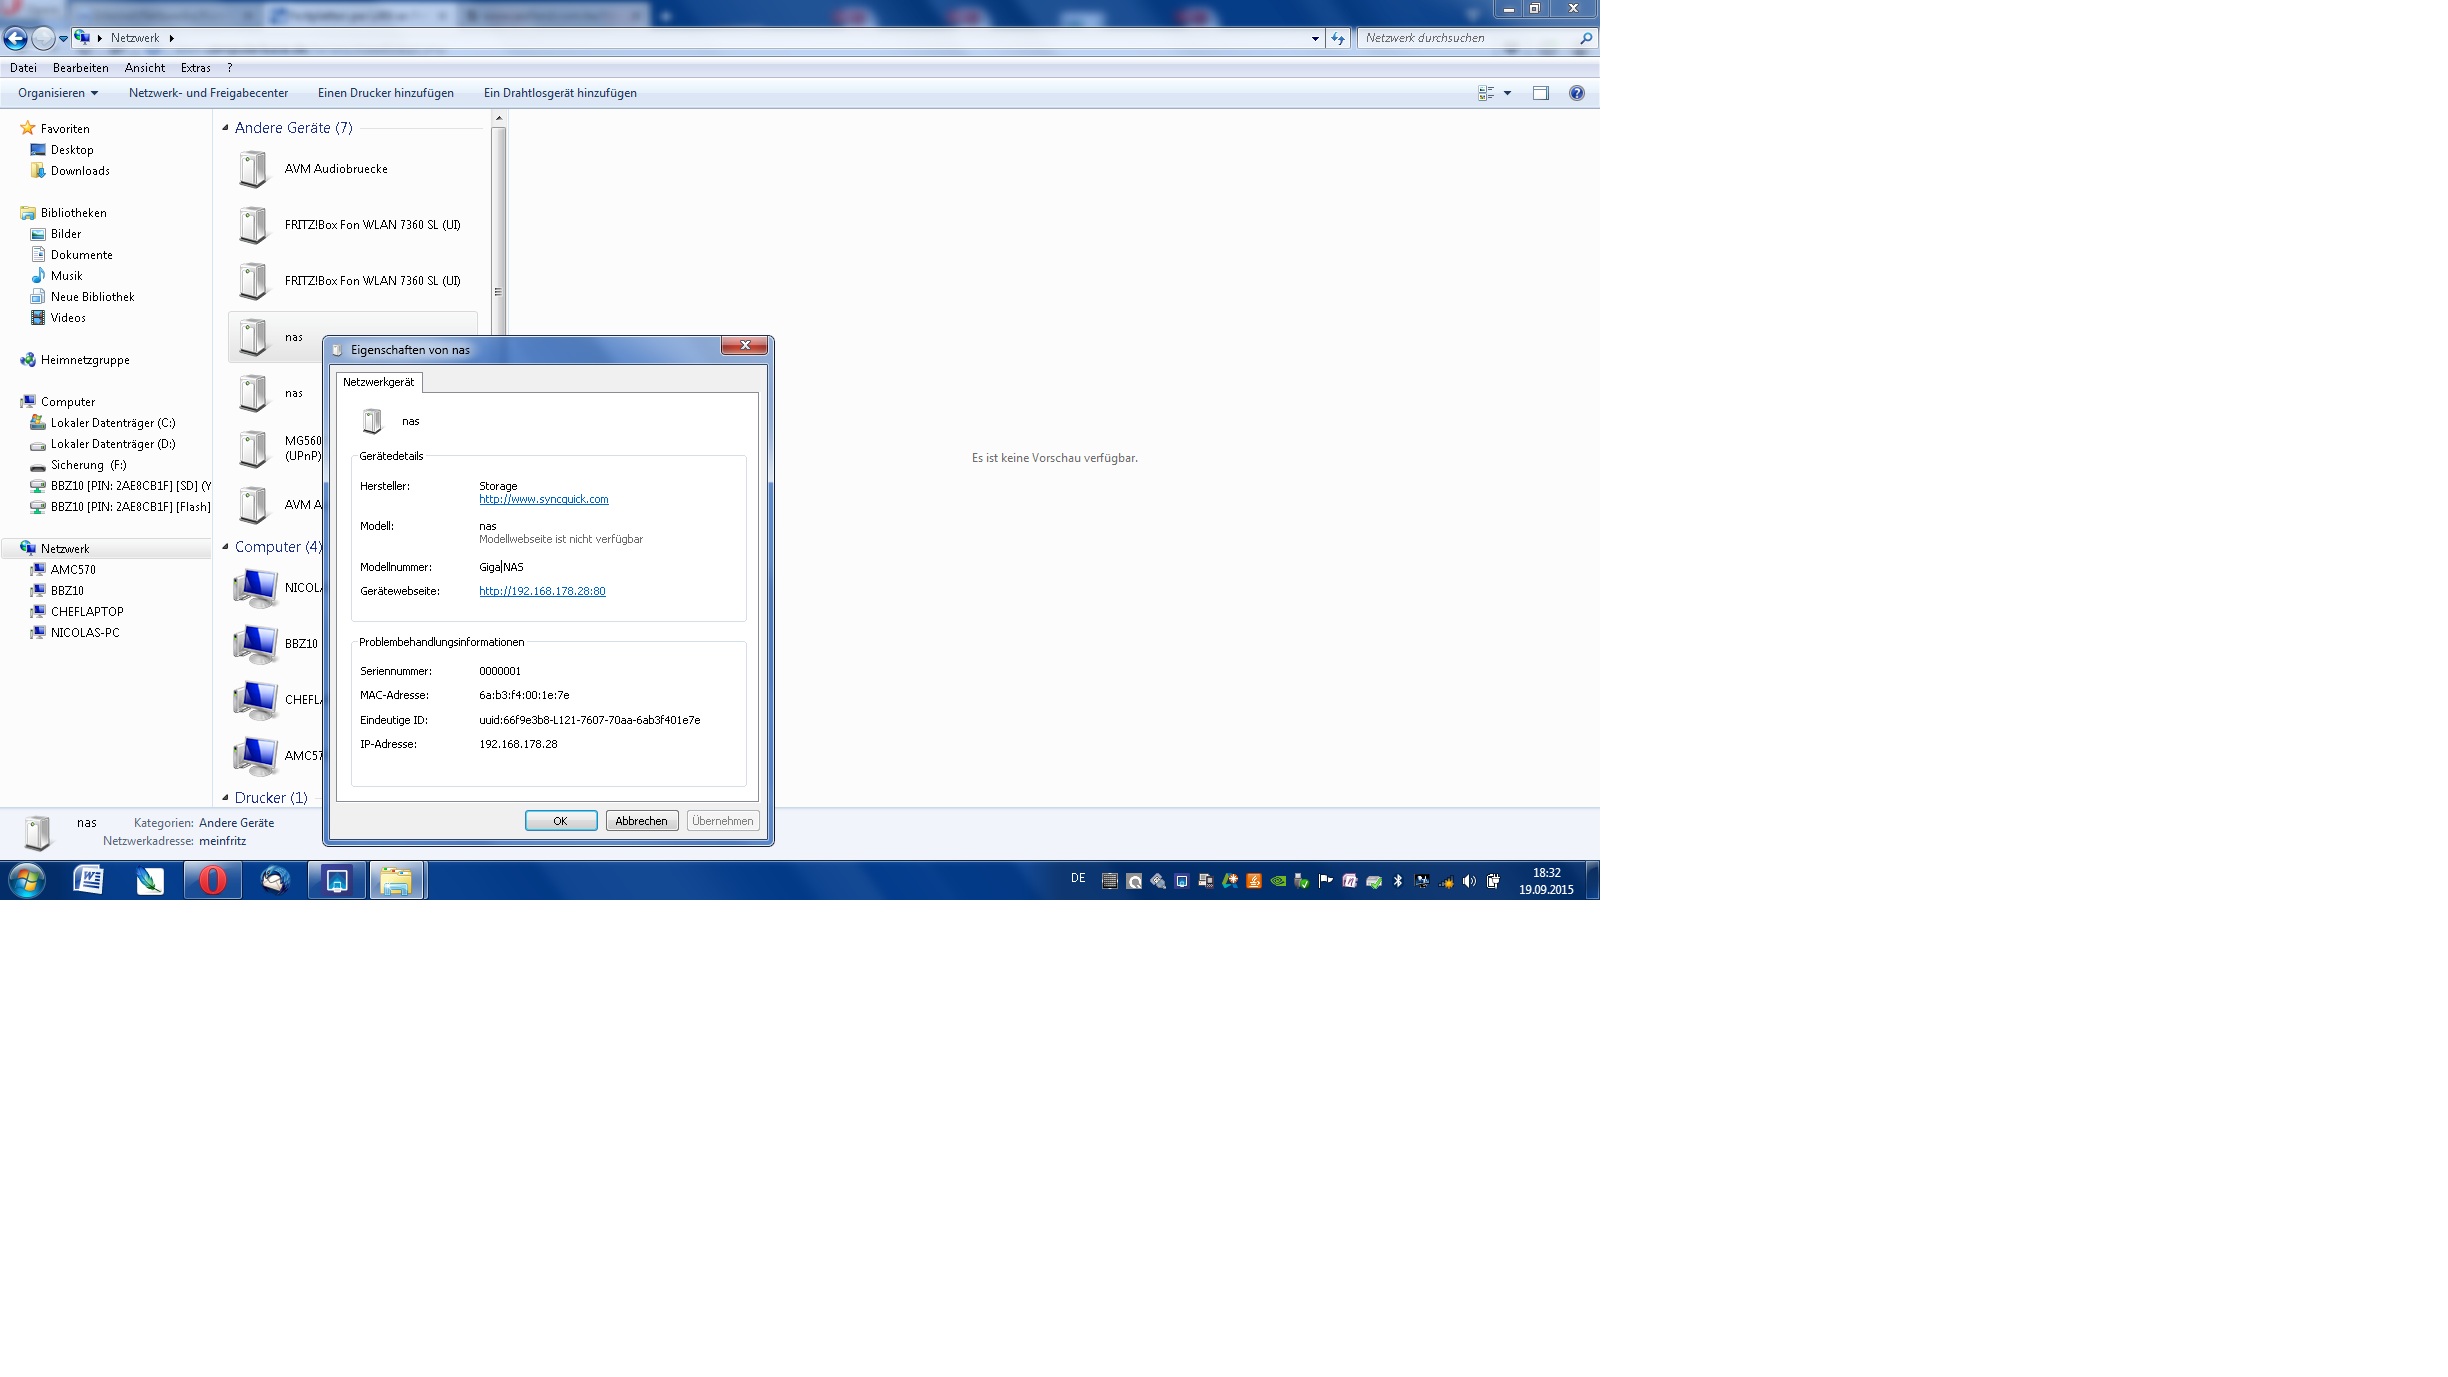Select CHEFLAPTOP in the navigation tree
The image size is (2448, 1377).
(87, 612)
